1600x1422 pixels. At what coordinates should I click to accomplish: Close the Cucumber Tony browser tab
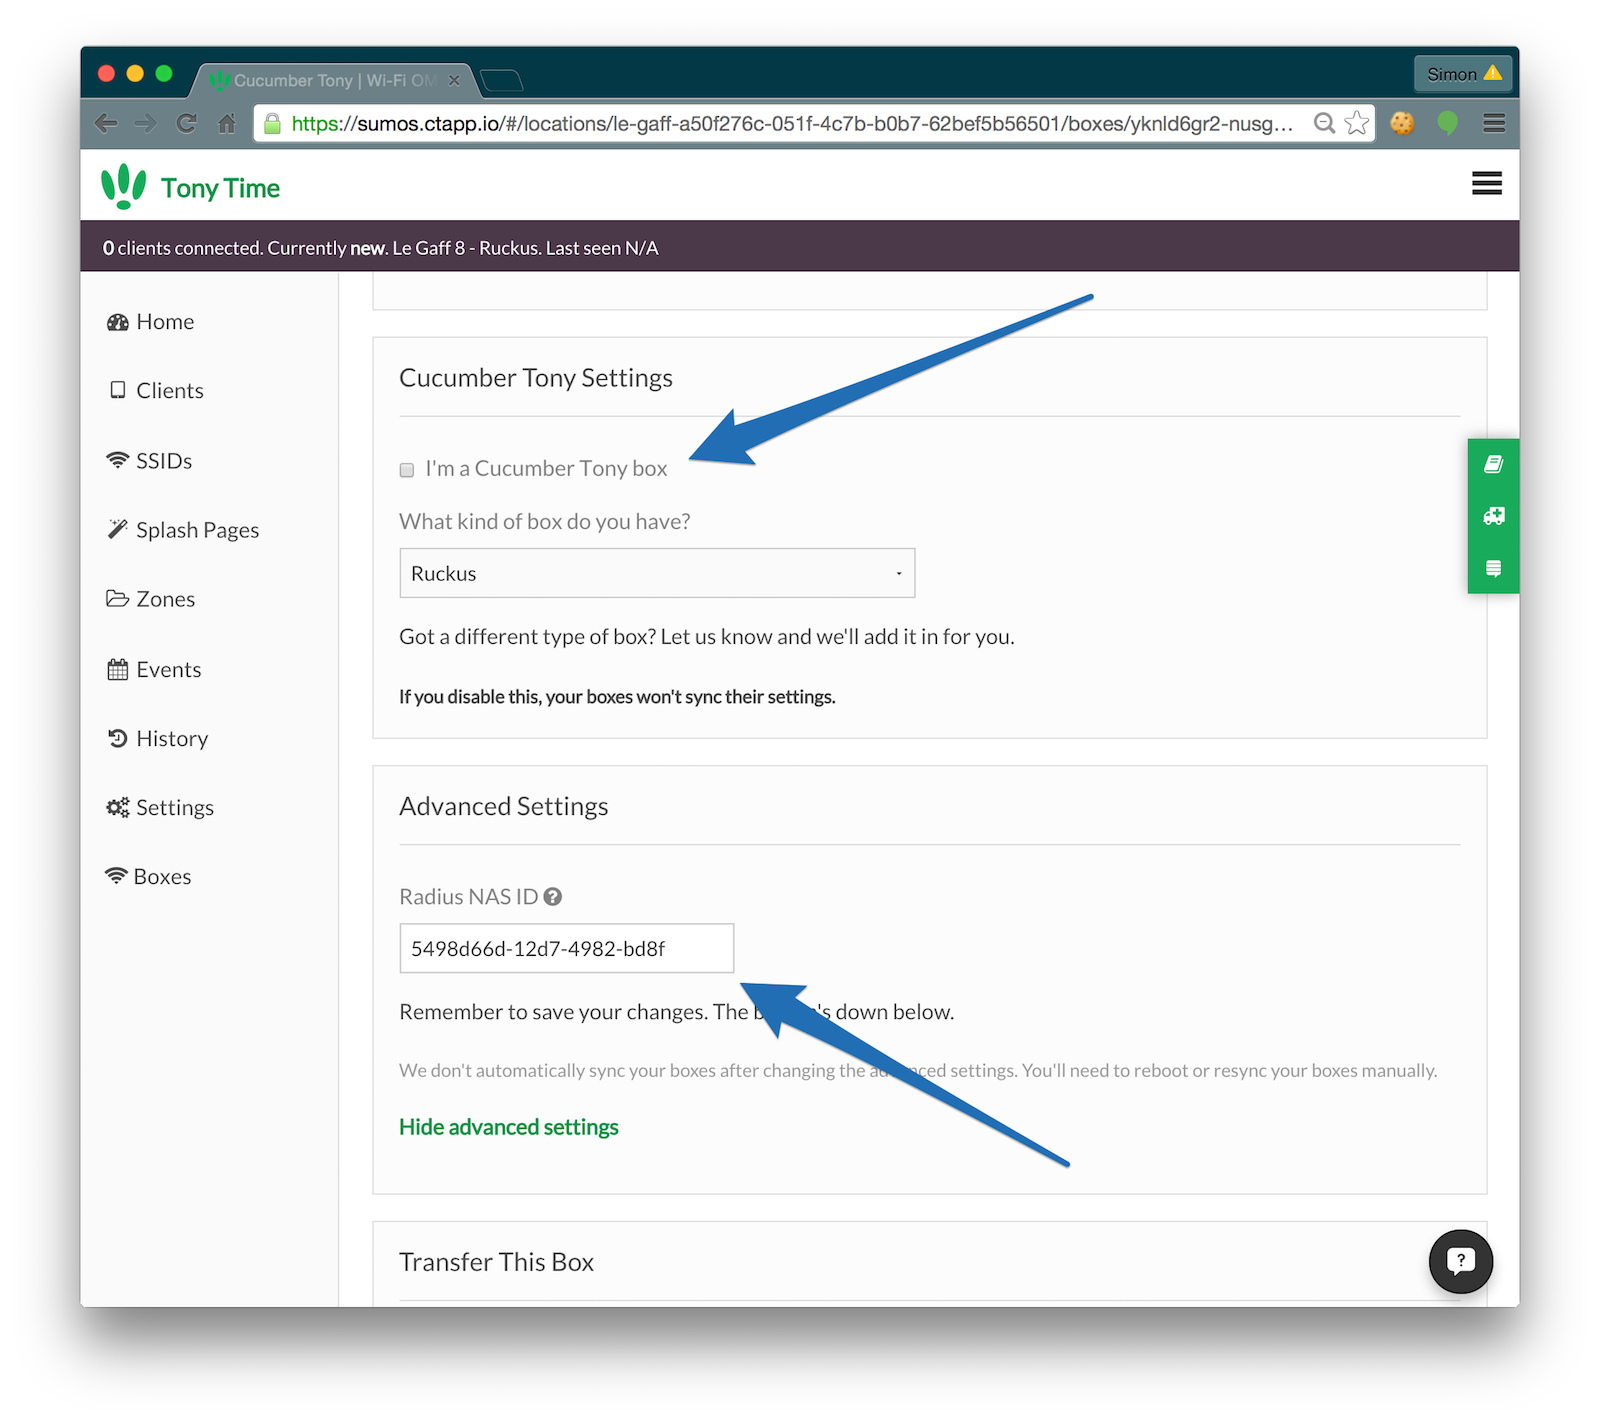(x=454, y=80)
